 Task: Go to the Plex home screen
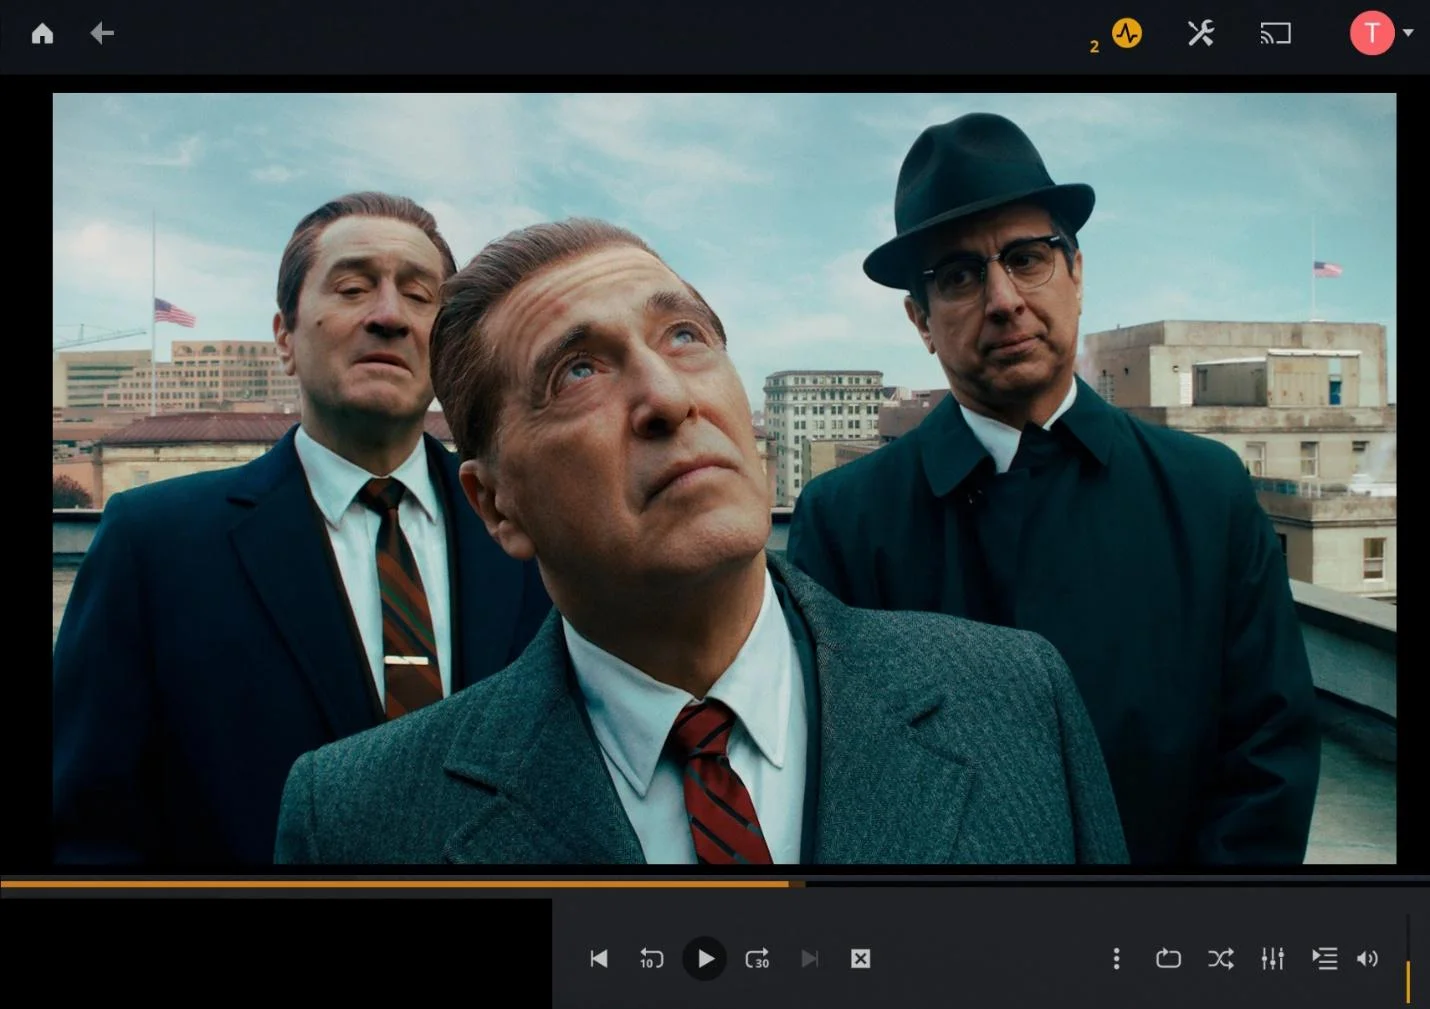[x=42, y=34]
